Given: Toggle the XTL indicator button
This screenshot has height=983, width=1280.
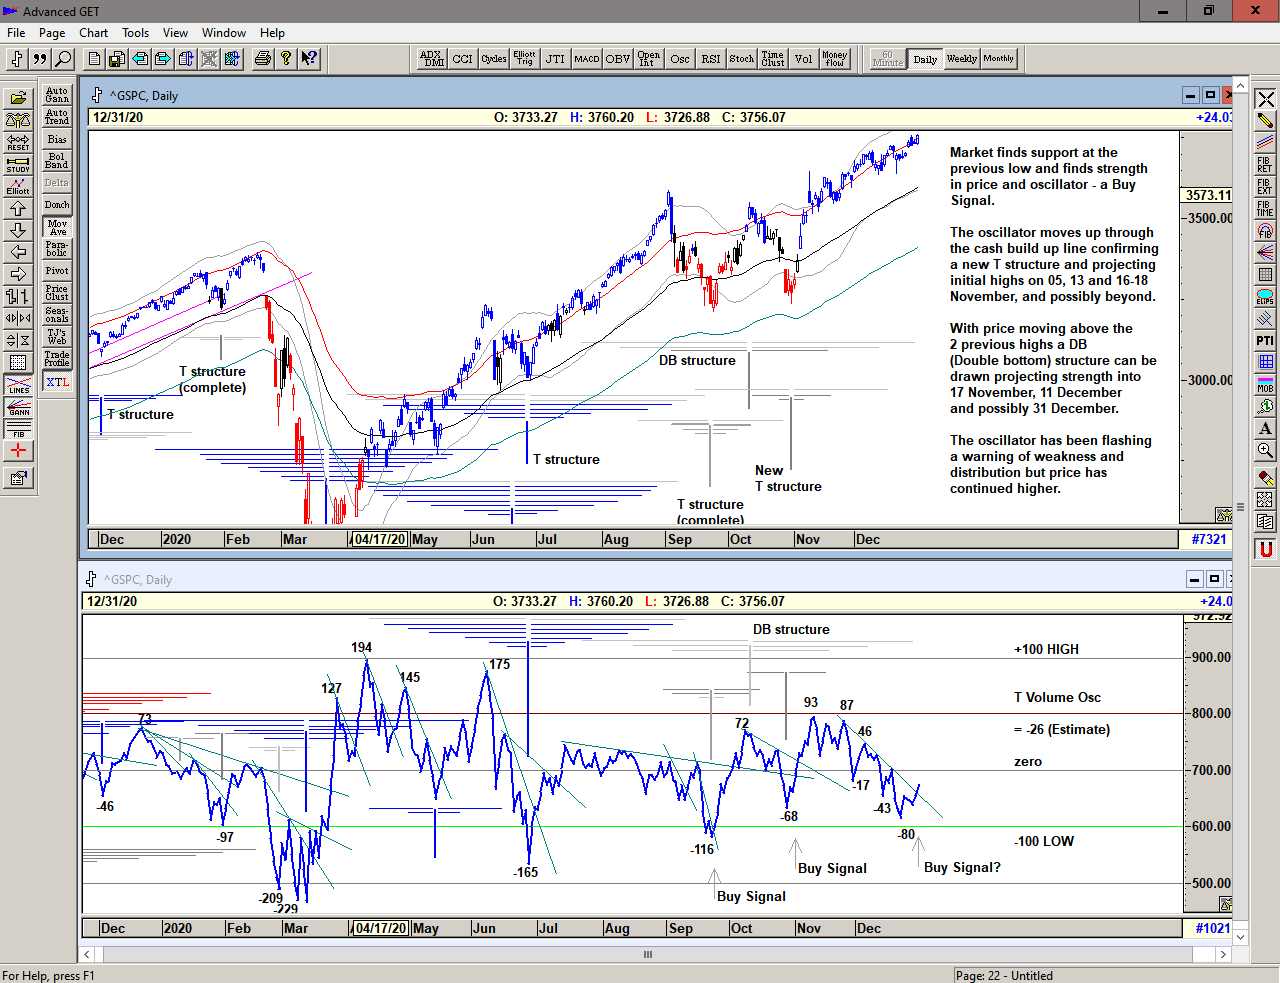Looking at the screenshot, I should tap(57, 382).
